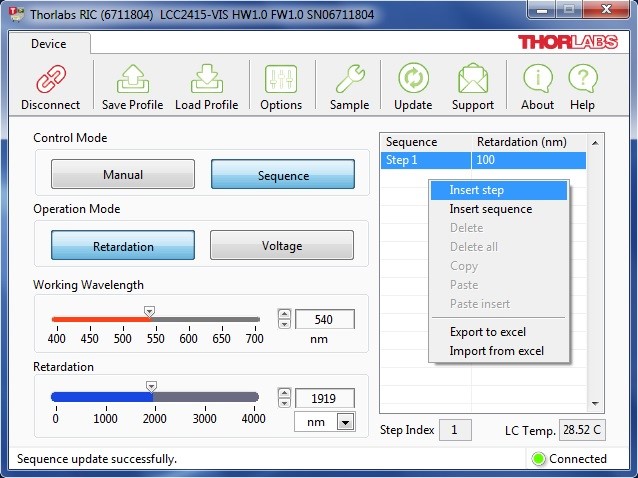Viewport: 638px width, 478px height.
Task: Select Export to excel menu entry
Action: (487, 332)
